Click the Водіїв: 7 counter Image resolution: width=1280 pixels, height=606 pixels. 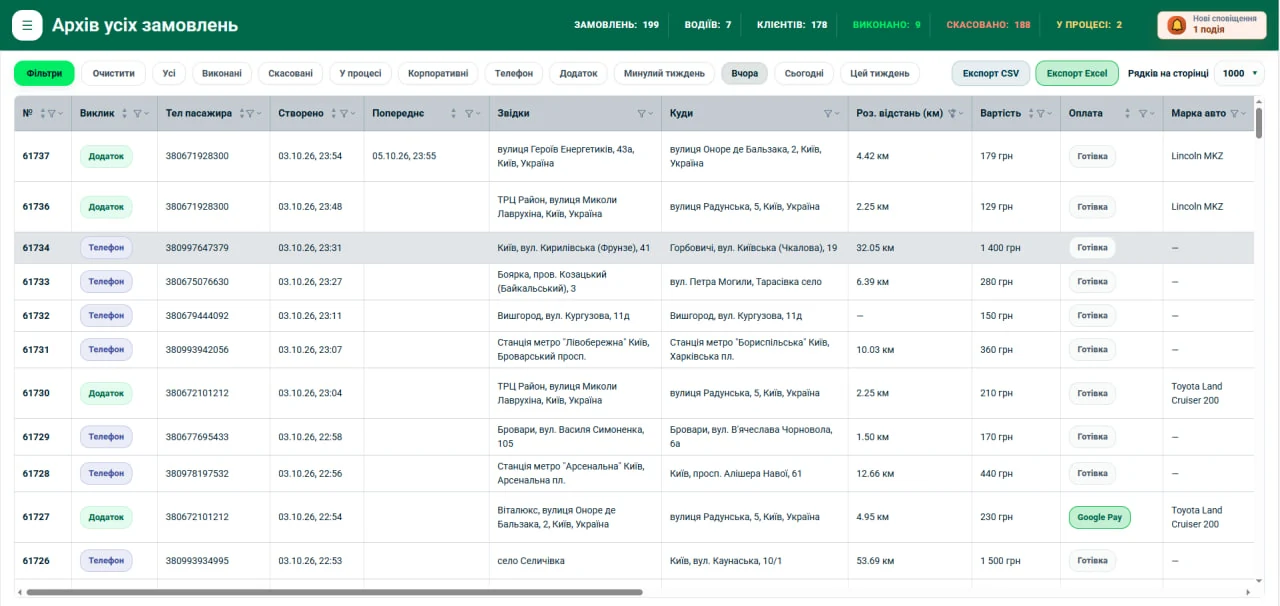click(708, 25)
